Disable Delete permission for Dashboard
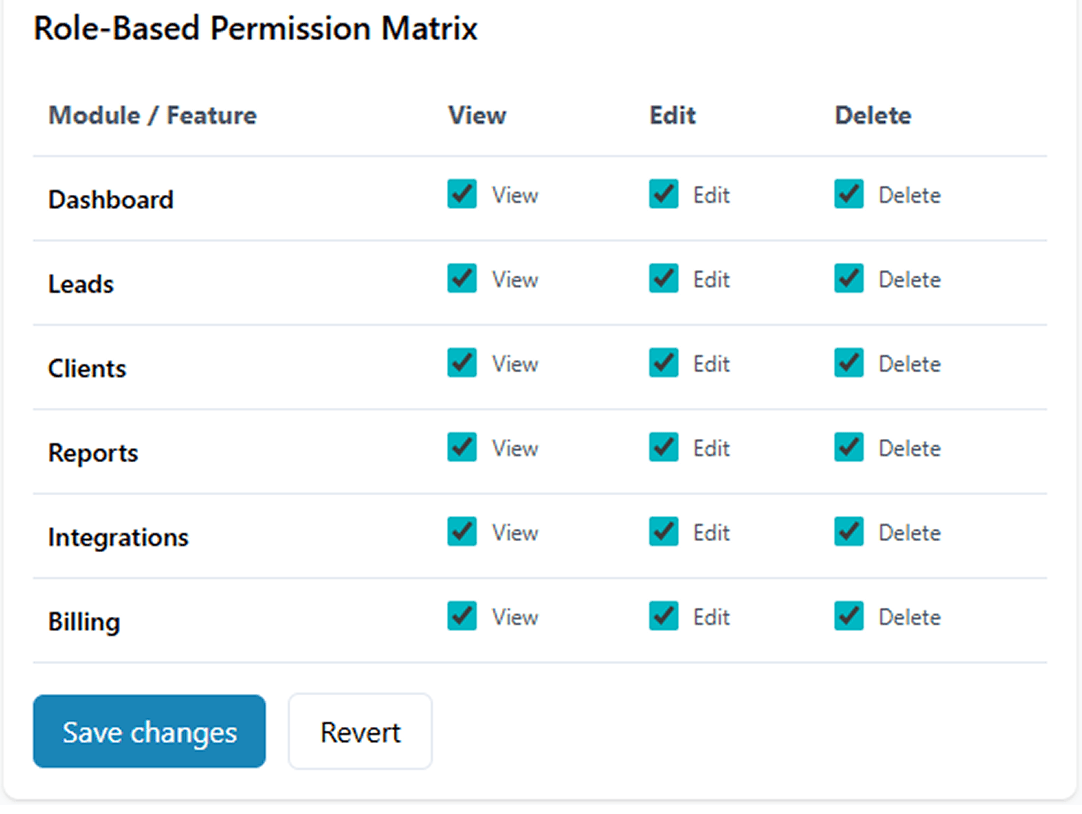1082x814 pixels. tap(849, 194)
